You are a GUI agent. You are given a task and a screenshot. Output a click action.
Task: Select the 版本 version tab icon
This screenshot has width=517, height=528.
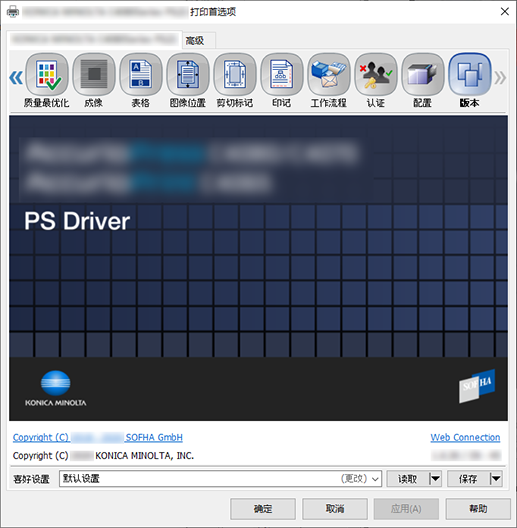470,75
